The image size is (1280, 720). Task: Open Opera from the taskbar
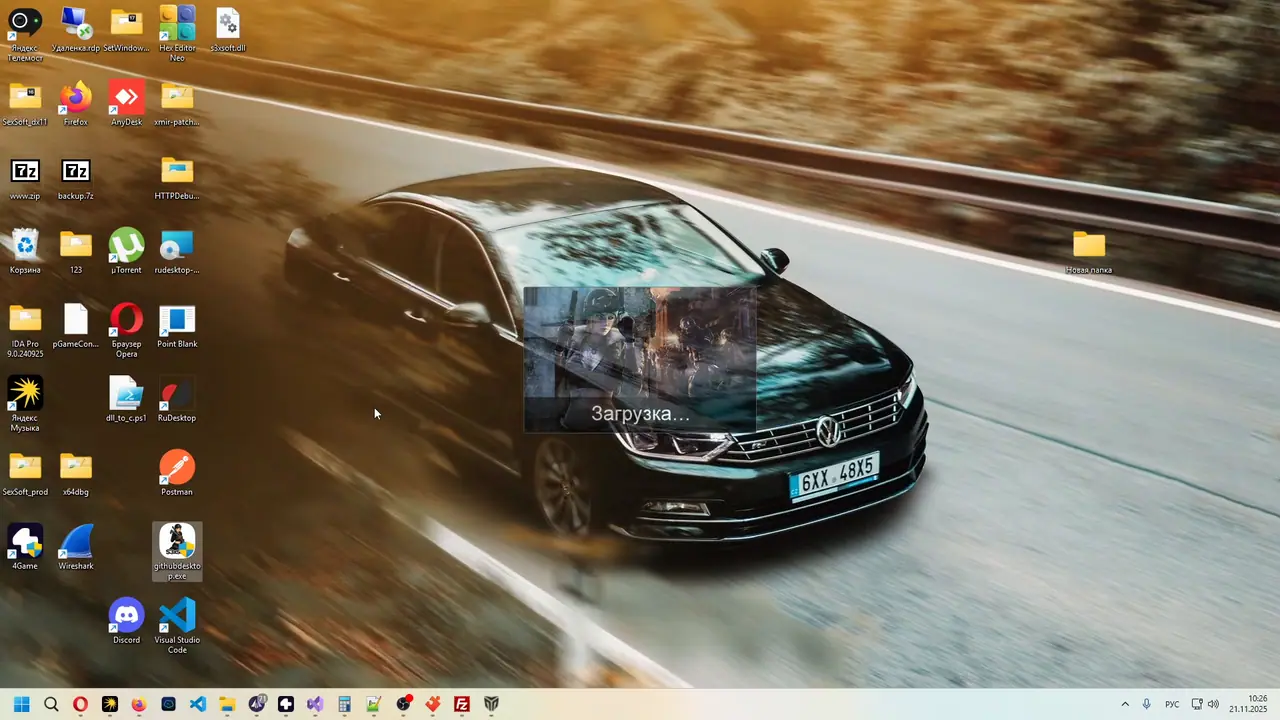80,704
